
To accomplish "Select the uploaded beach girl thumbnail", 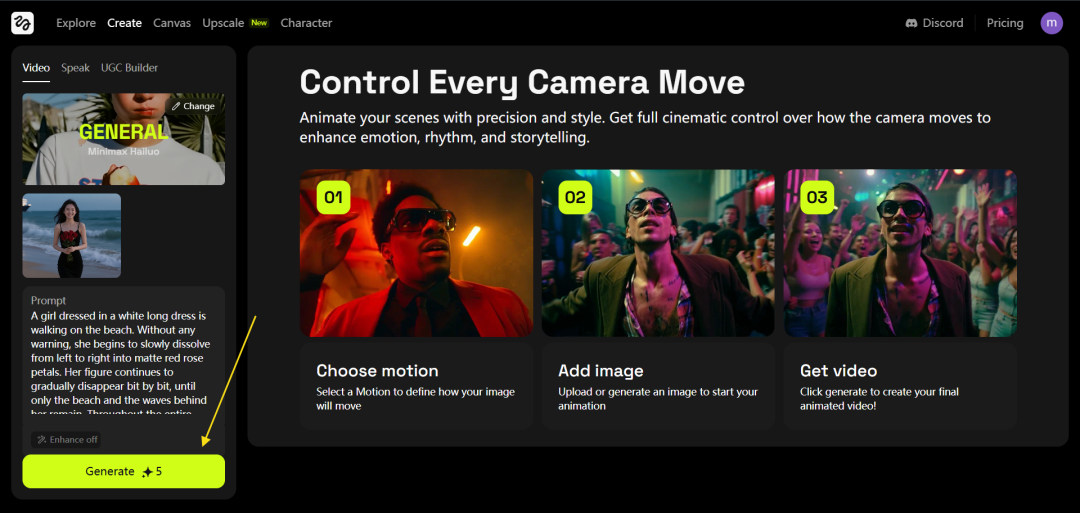I will [x=72, y=235].
